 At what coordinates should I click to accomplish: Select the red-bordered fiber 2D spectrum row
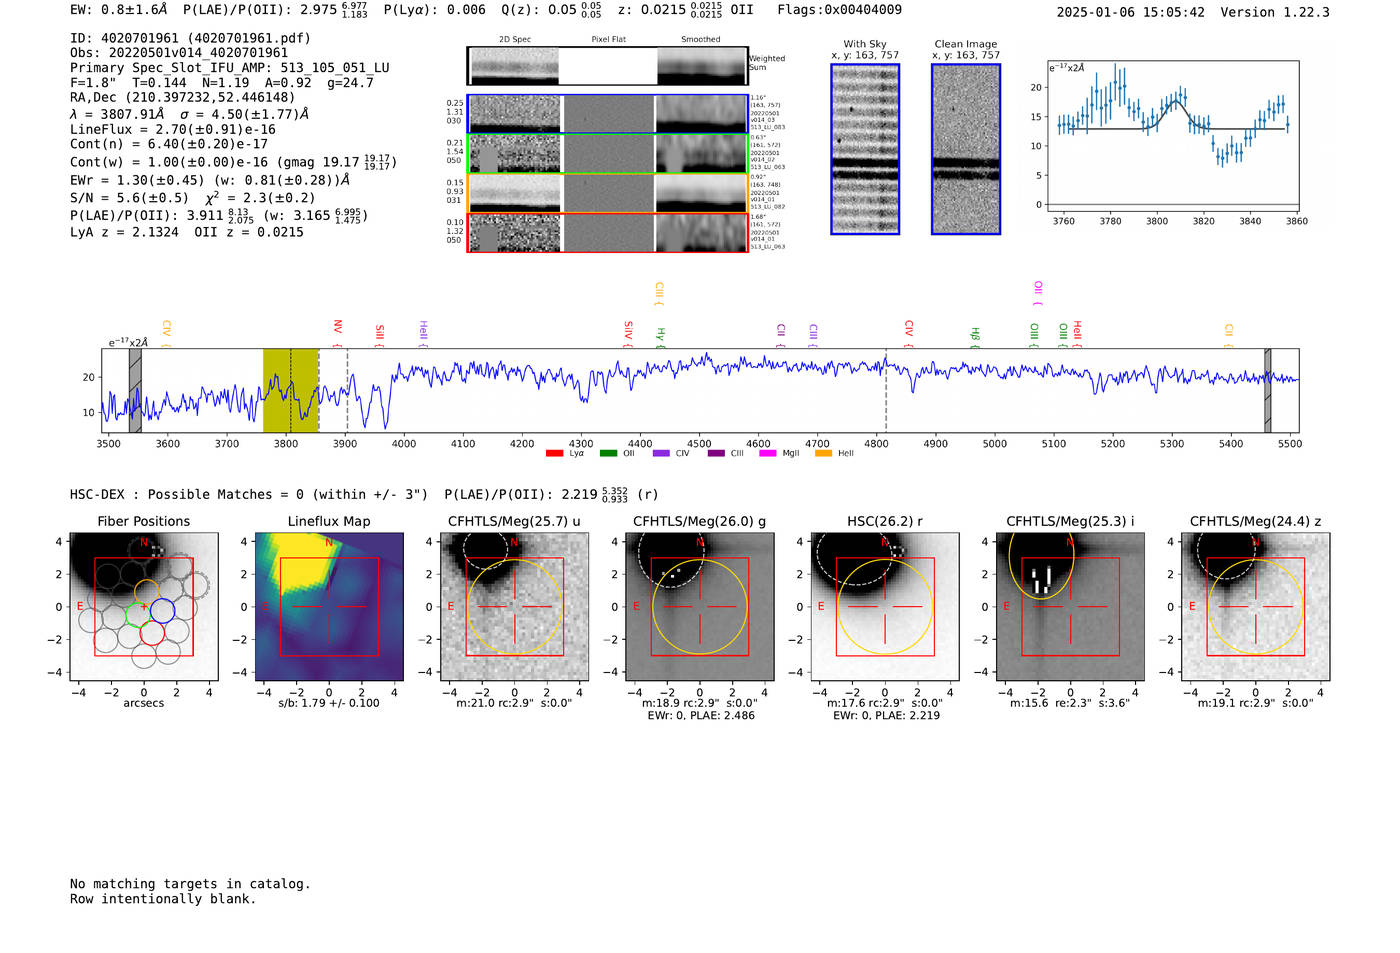608,233
